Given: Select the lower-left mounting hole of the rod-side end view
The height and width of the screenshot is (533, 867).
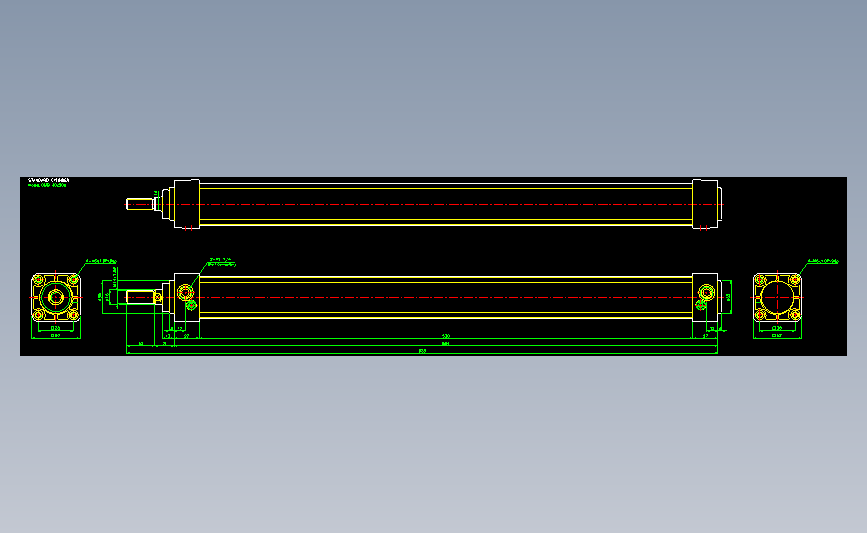Looking at the screenshot, I should pos(39,315).
